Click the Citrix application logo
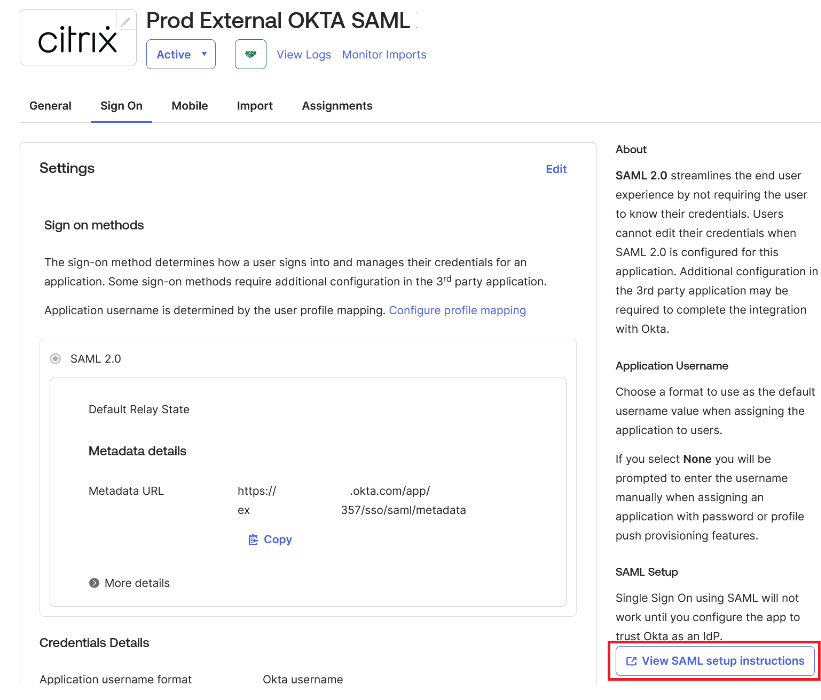The width and height of the screenshot is (821, 700). (x=78, y=39)
